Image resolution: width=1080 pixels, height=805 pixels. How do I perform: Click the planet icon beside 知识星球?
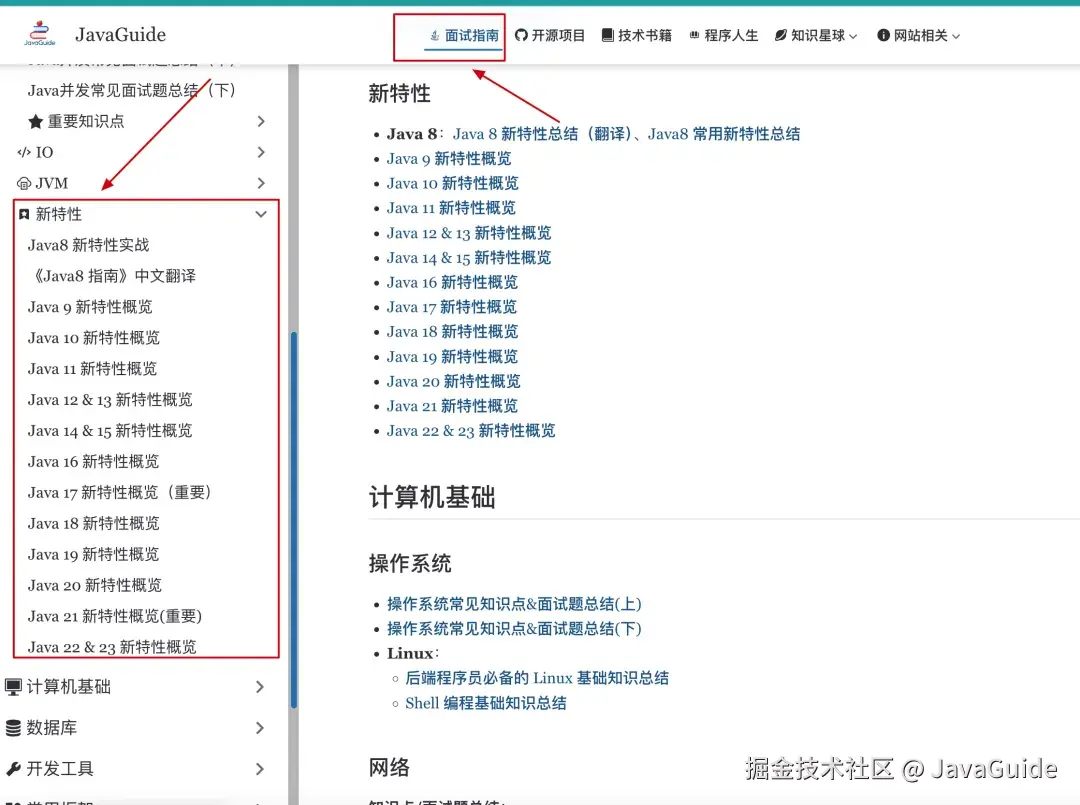[x=780, y=35]
